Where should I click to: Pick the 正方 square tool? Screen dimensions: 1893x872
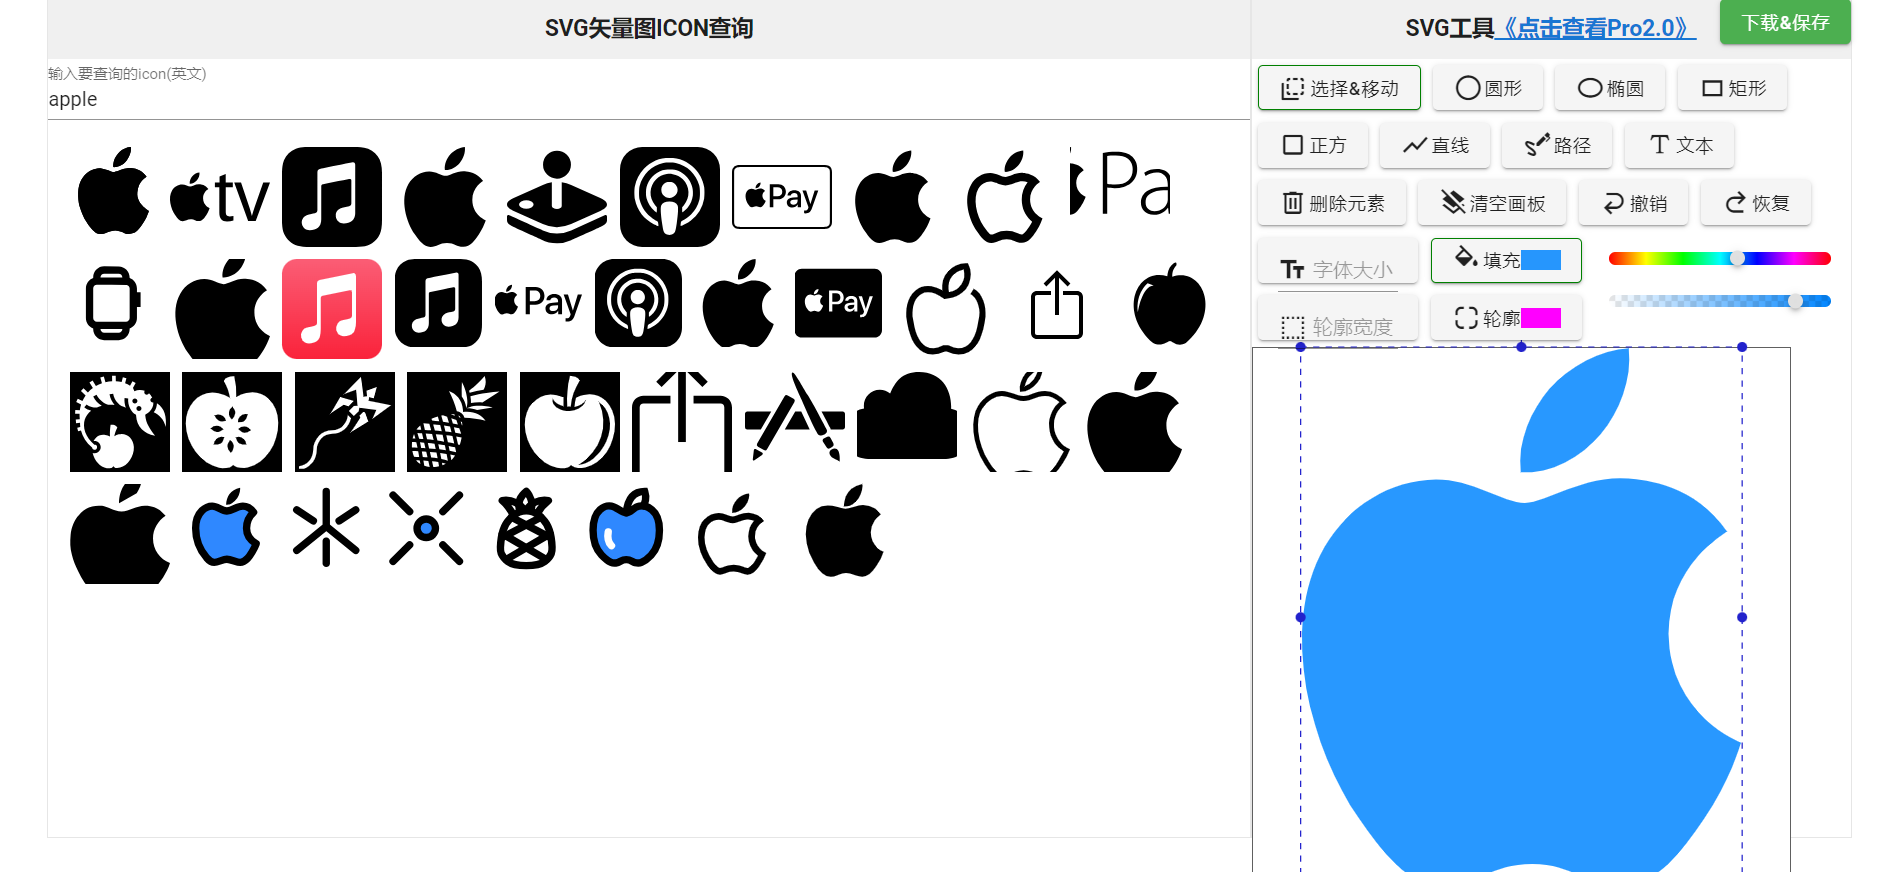(x=1313, y=145)
